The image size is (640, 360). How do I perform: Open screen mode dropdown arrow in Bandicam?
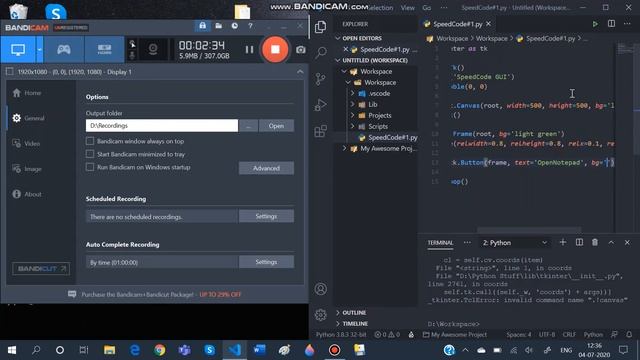click(x=40, y=50)
